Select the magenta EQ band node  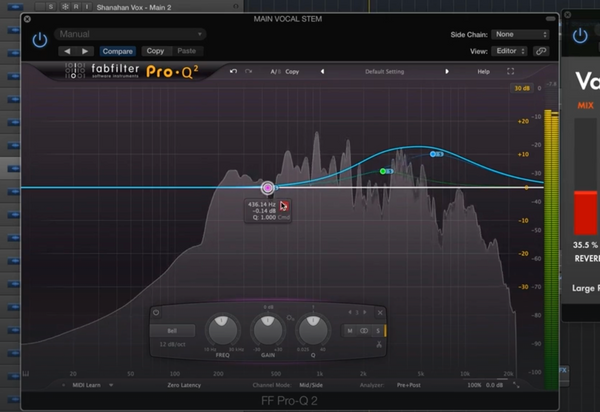pos(268,188)
